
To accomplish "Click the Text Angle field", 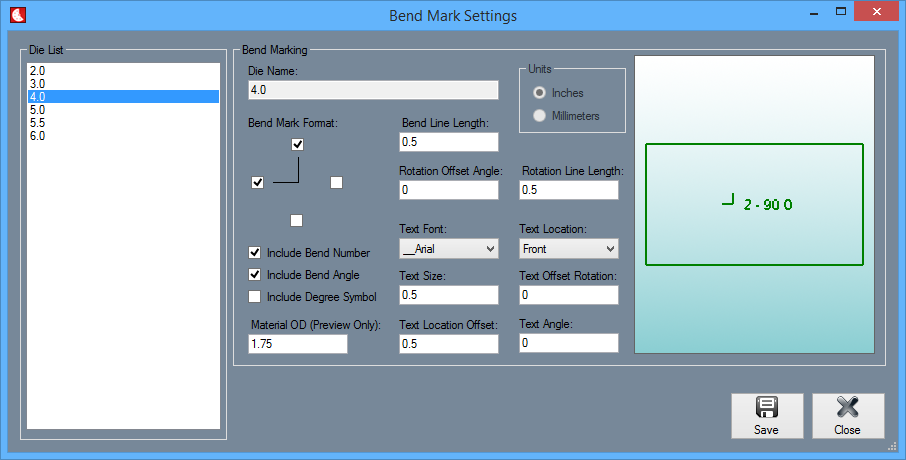I will pos(569,343).
